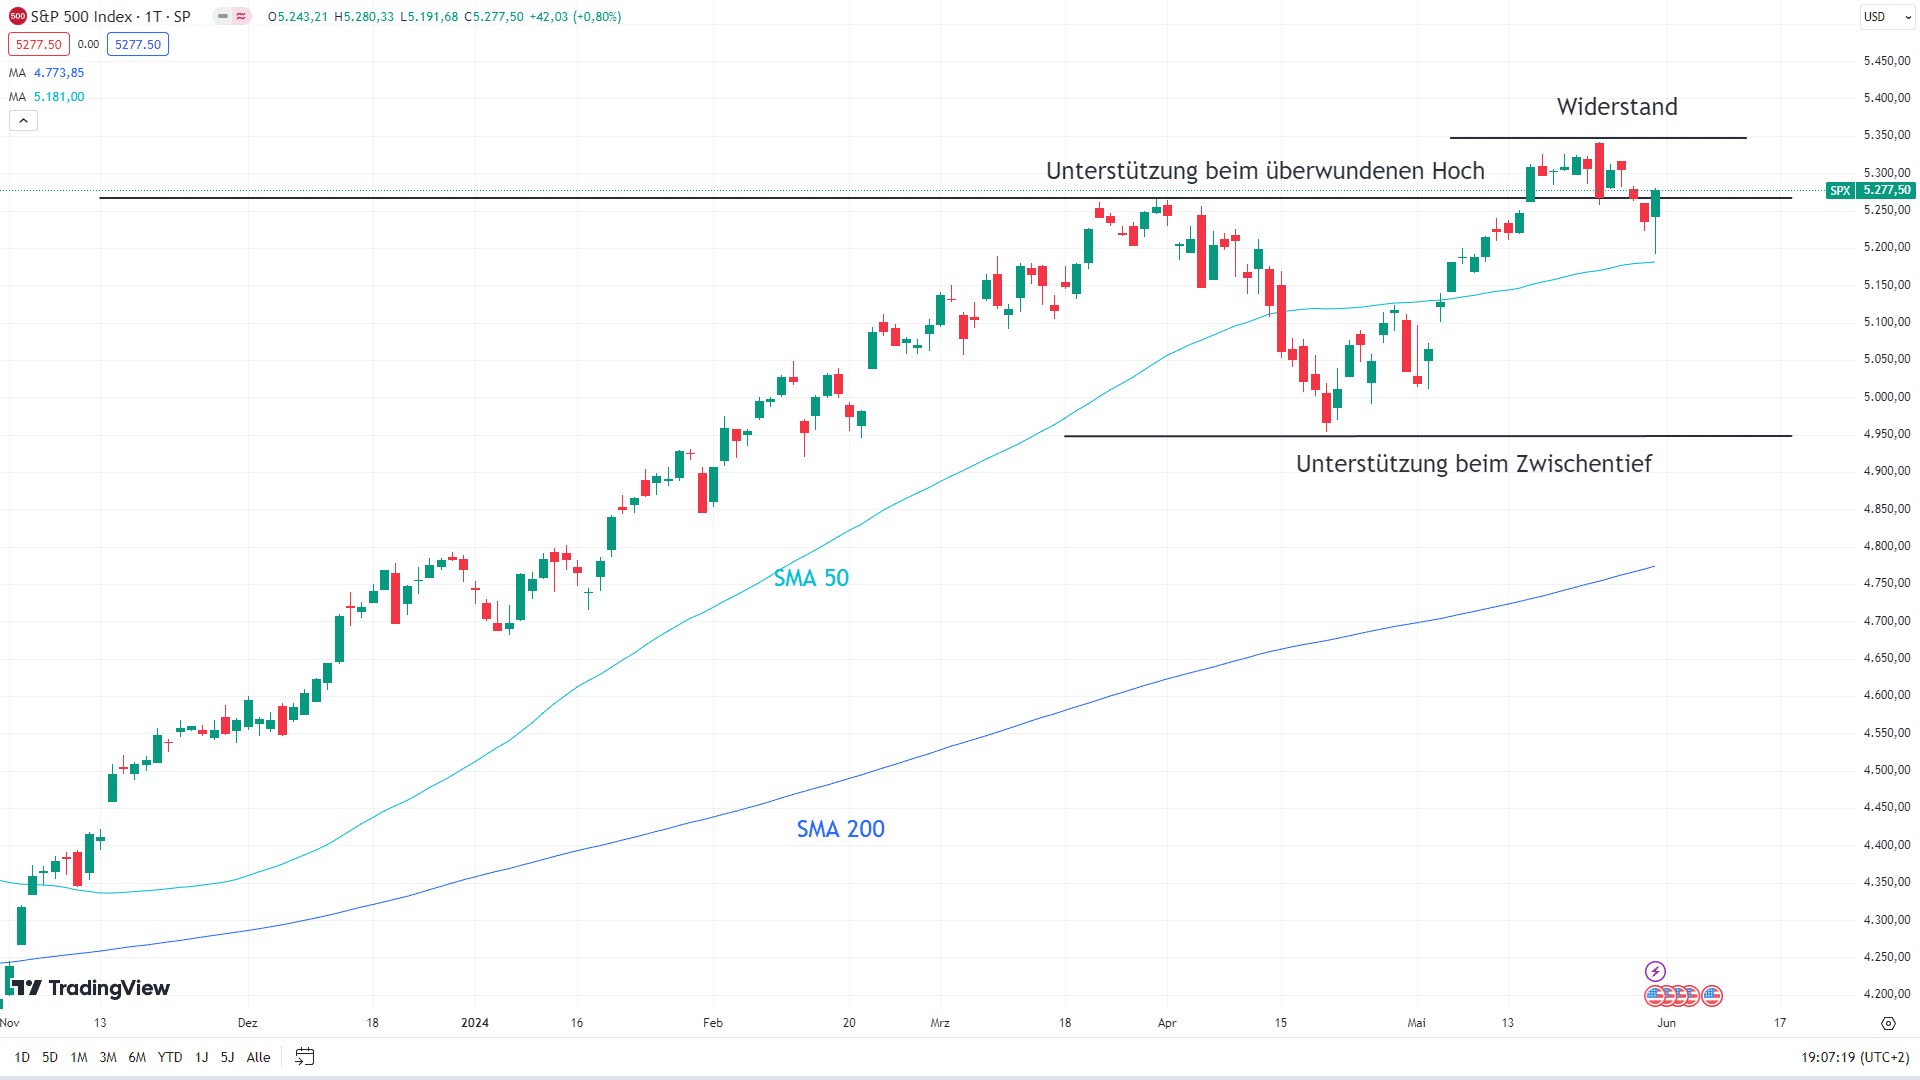Select the Widerstand text annotation
This screenshot has height=1080, width=1920.
(x=1617, y=107)
